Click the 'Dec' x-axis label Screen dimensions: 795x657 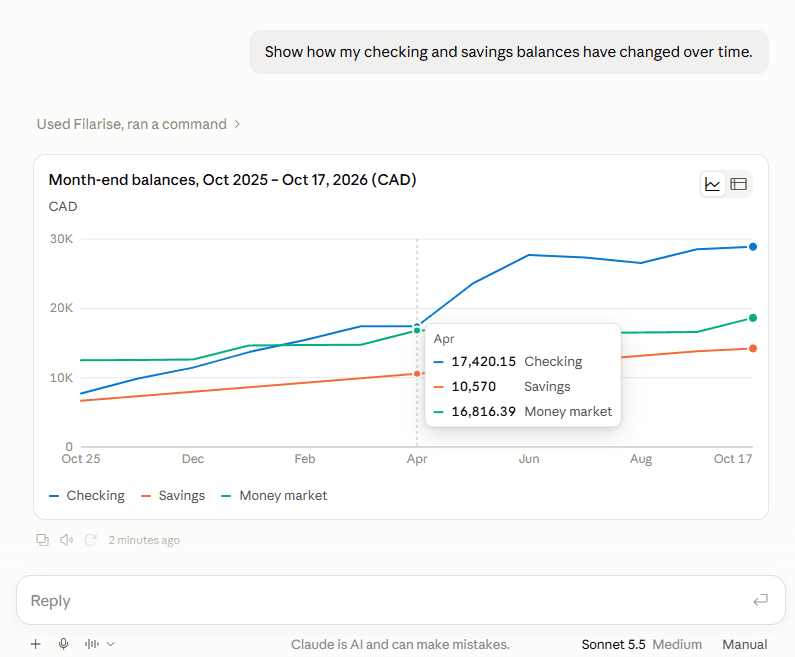point(193,459)
